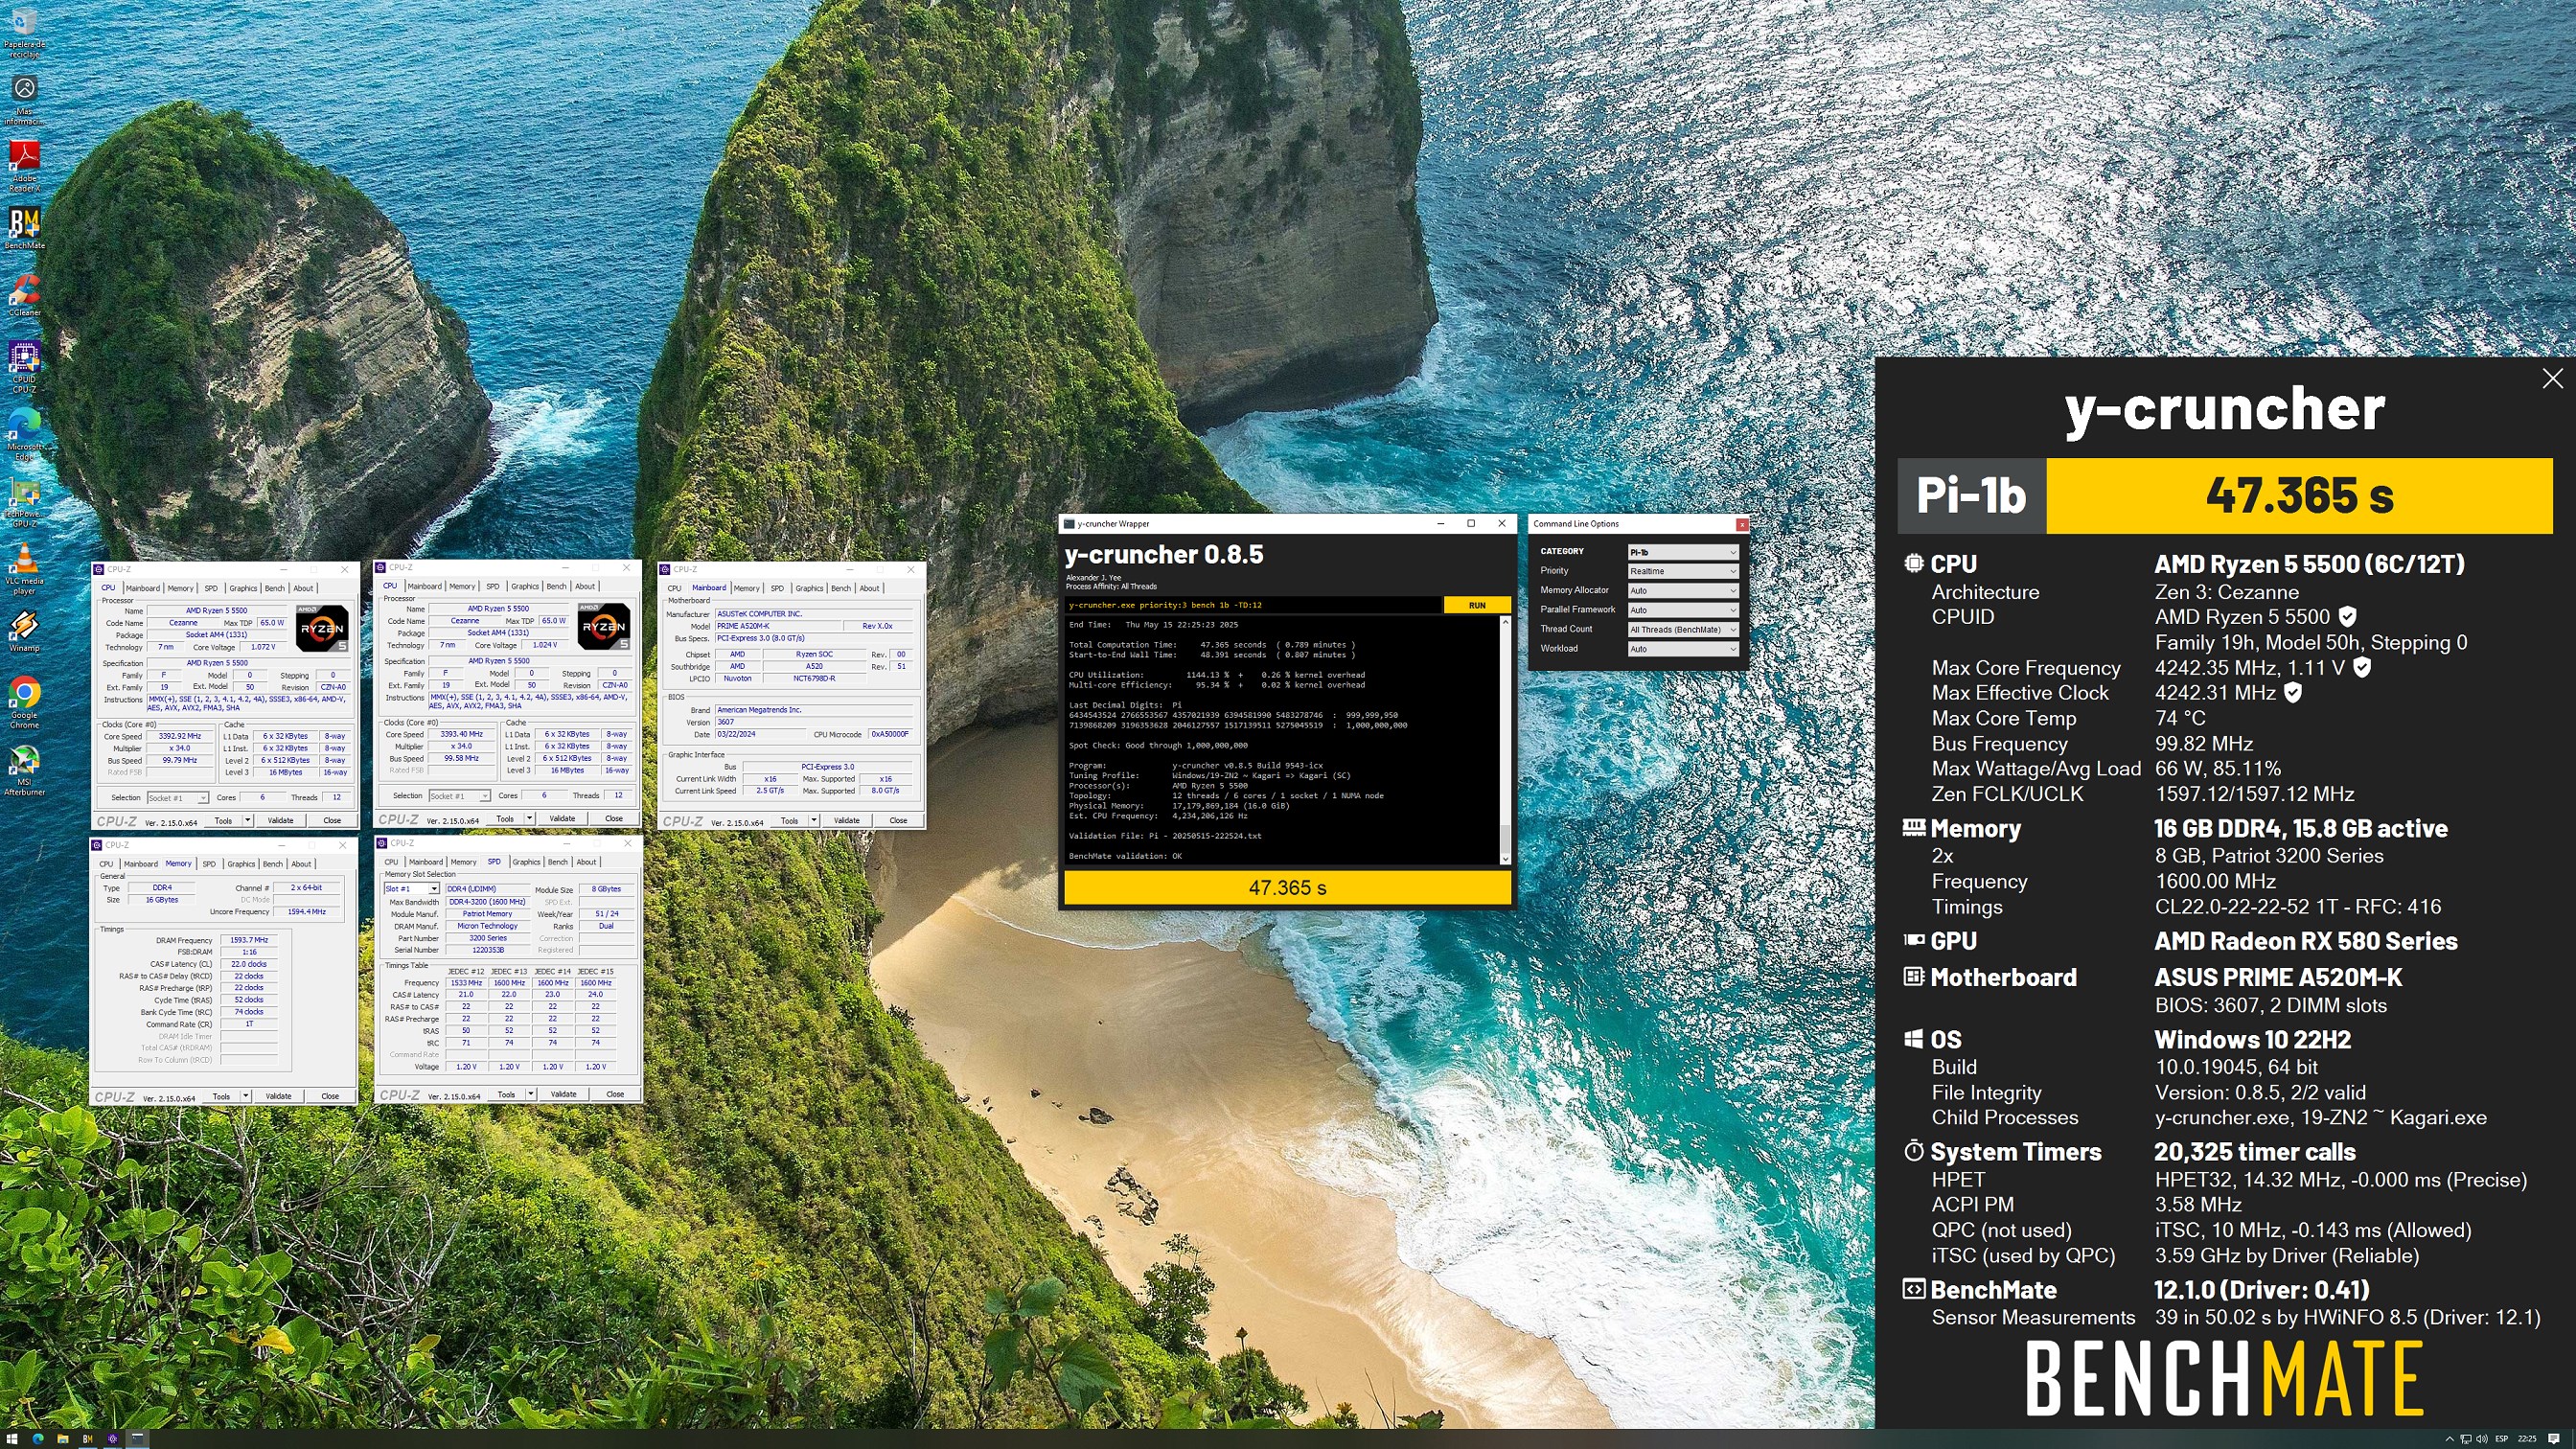The height and width of the screenshot is (1449, 2576).
Task: Switch to About tab in SPD CPU-Z window
Action: pos(586,862)
